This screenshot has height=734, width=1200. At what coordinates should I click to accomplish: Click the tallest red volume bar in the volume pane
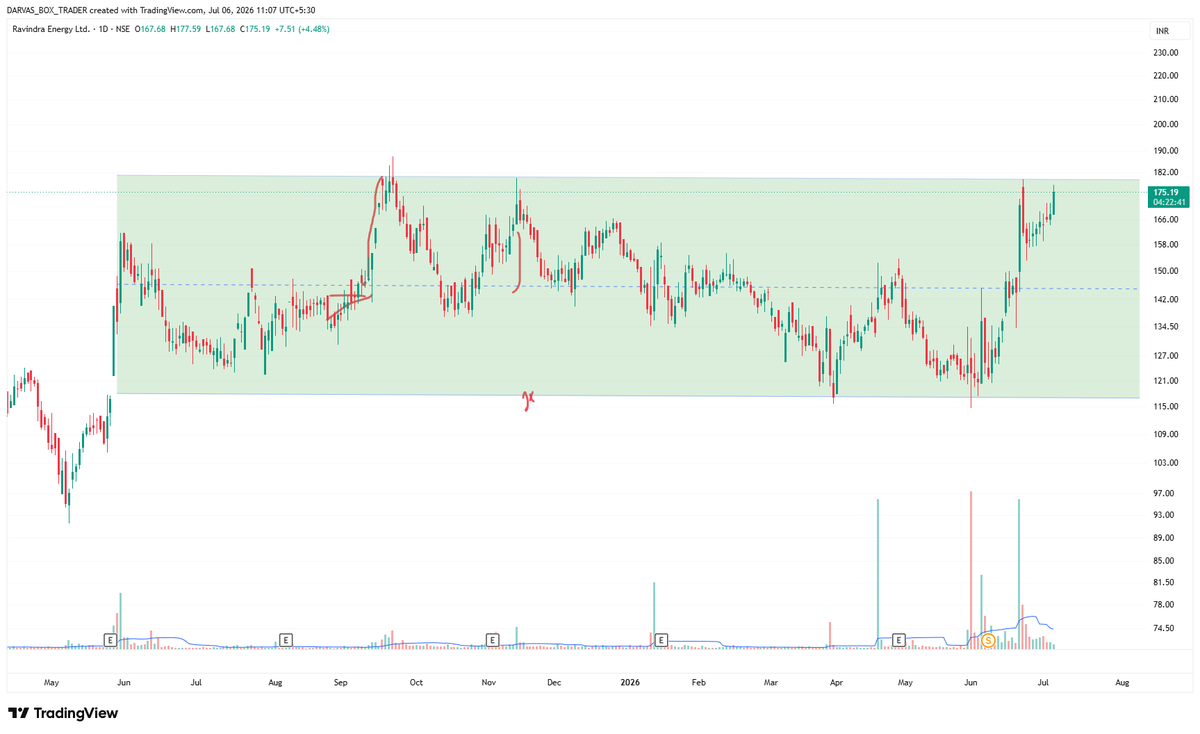[x=971, y=570]
